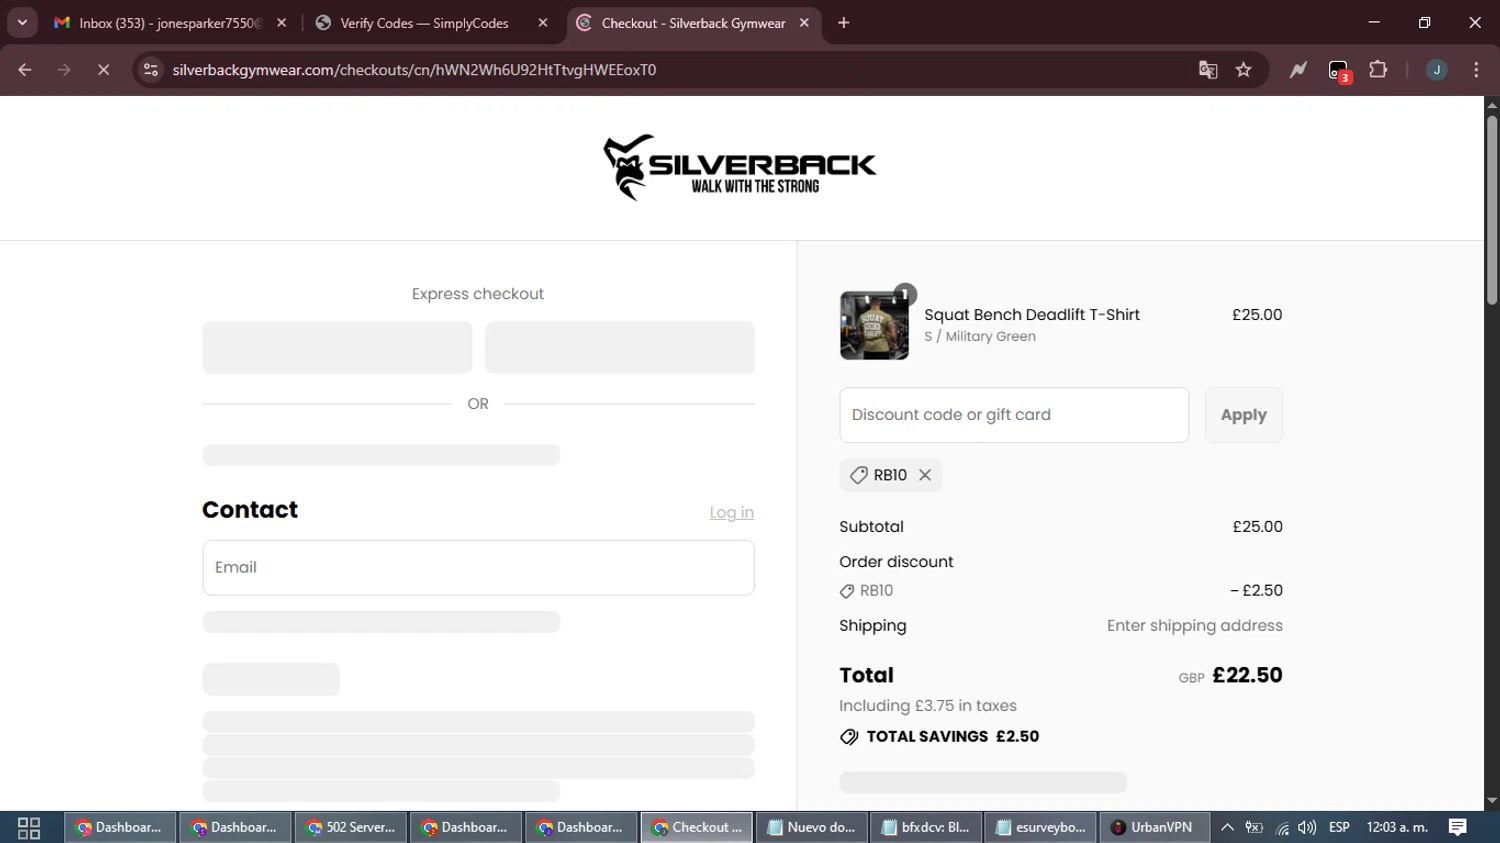This screenshot has width=1500, height=843.
Task: Open the battery tray icon
Action: pos(1254,828)
